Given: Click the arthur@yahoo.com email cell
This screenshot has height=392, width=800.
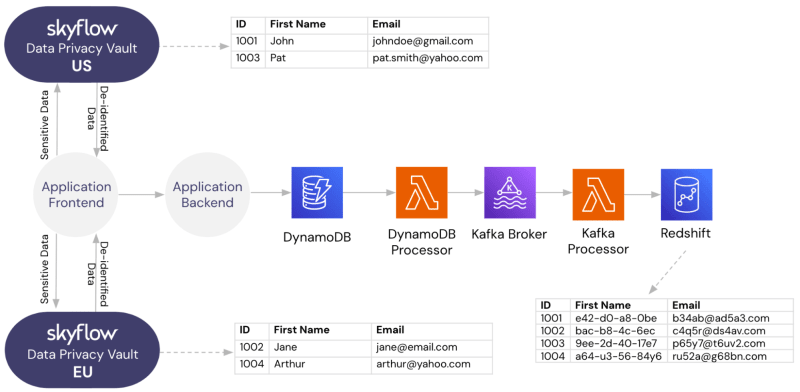Looking at the screenshot, I should tap(432, 364).
